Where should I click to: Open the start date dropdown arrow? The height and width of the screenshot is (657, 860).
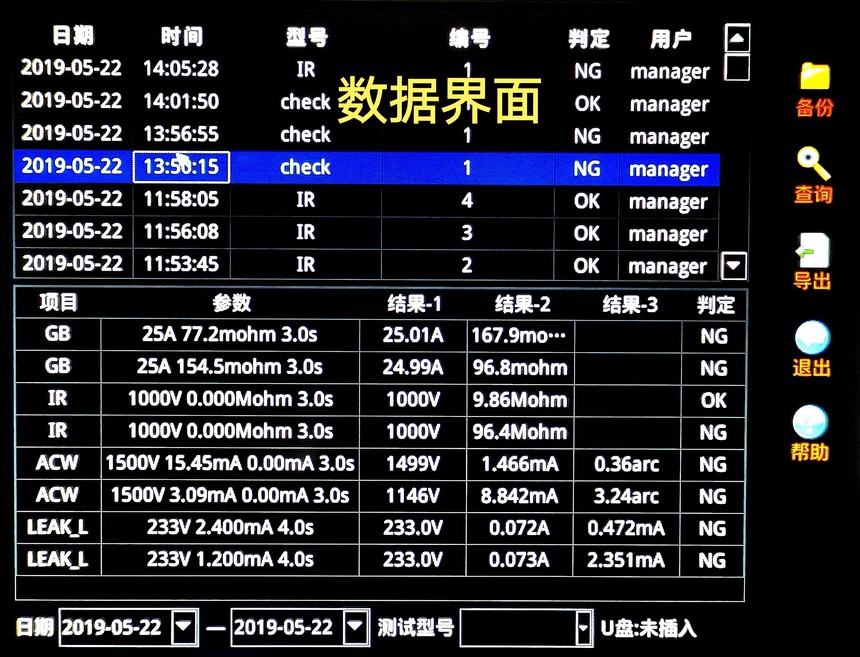click(184, 628)
